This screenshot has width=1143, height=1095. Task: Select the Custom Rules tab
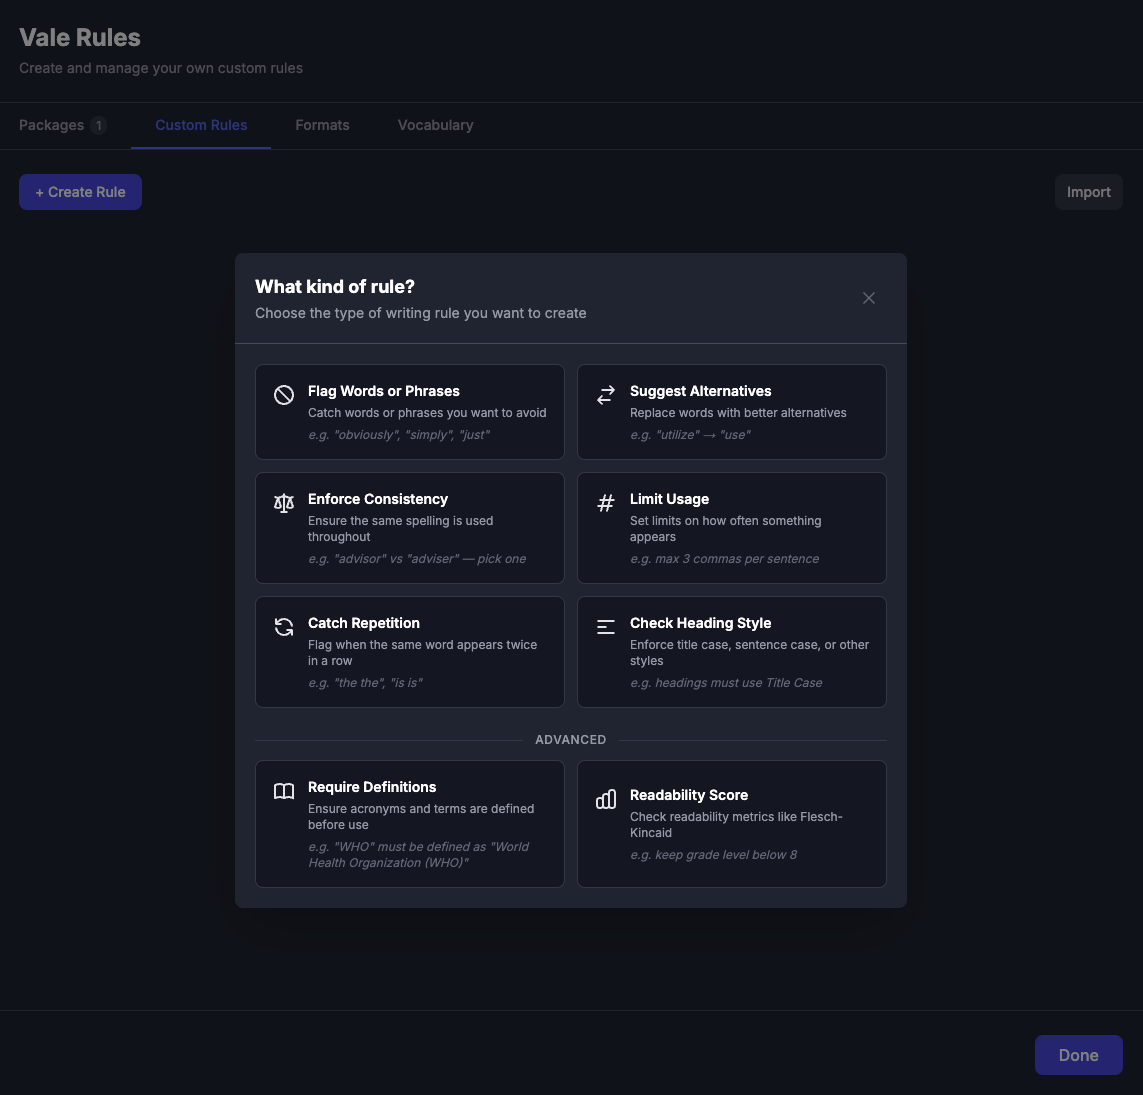[201, 125]
